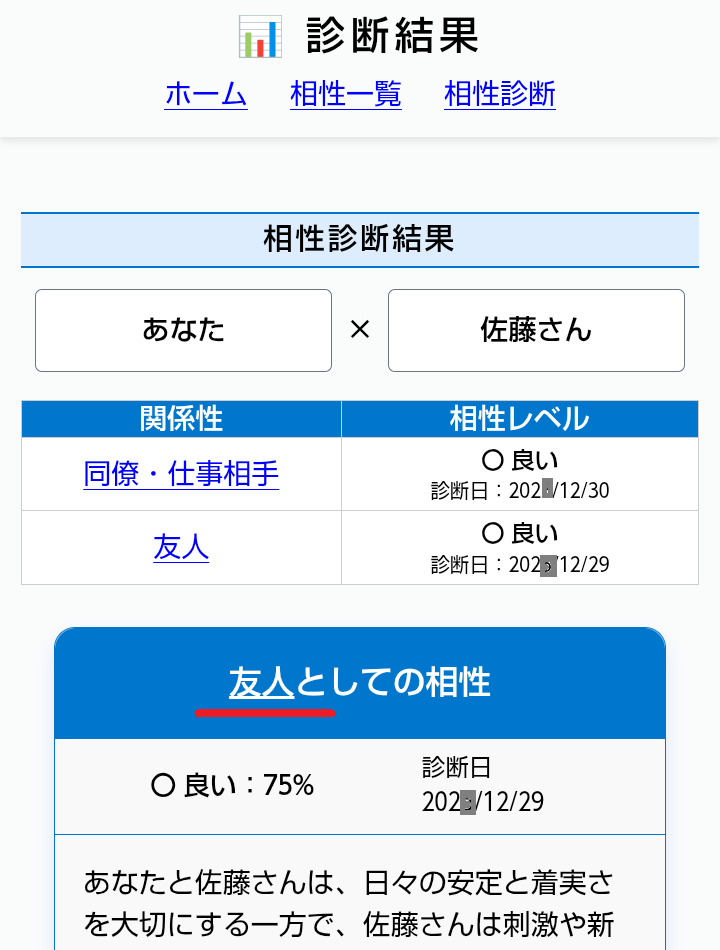Click the 診断結果 page title

393,36
